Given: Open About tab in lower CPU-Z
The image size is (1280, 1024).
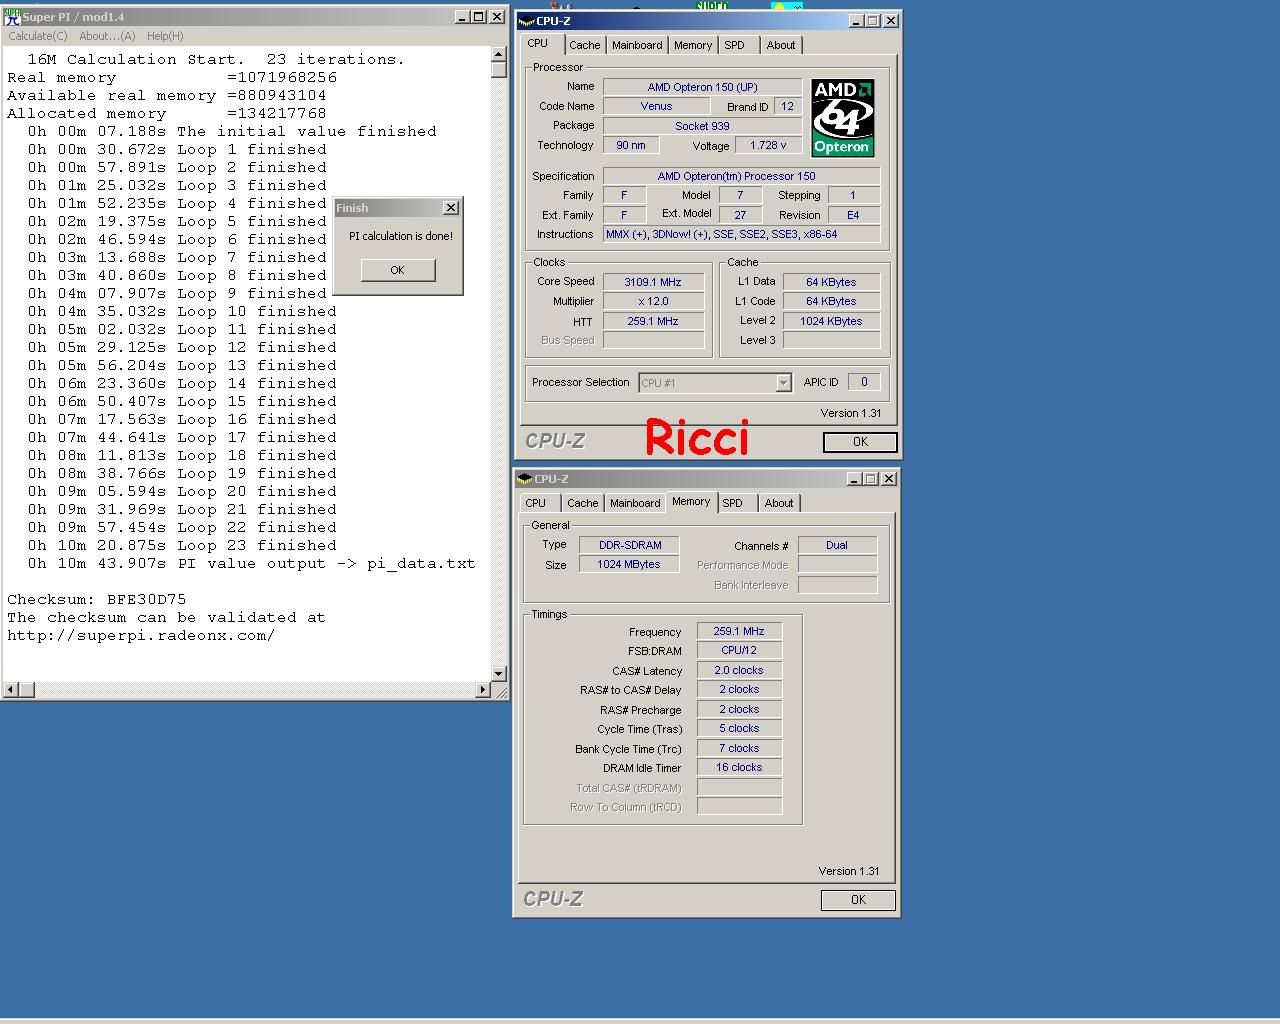Looking at the screenshot, I should (779, 503).
